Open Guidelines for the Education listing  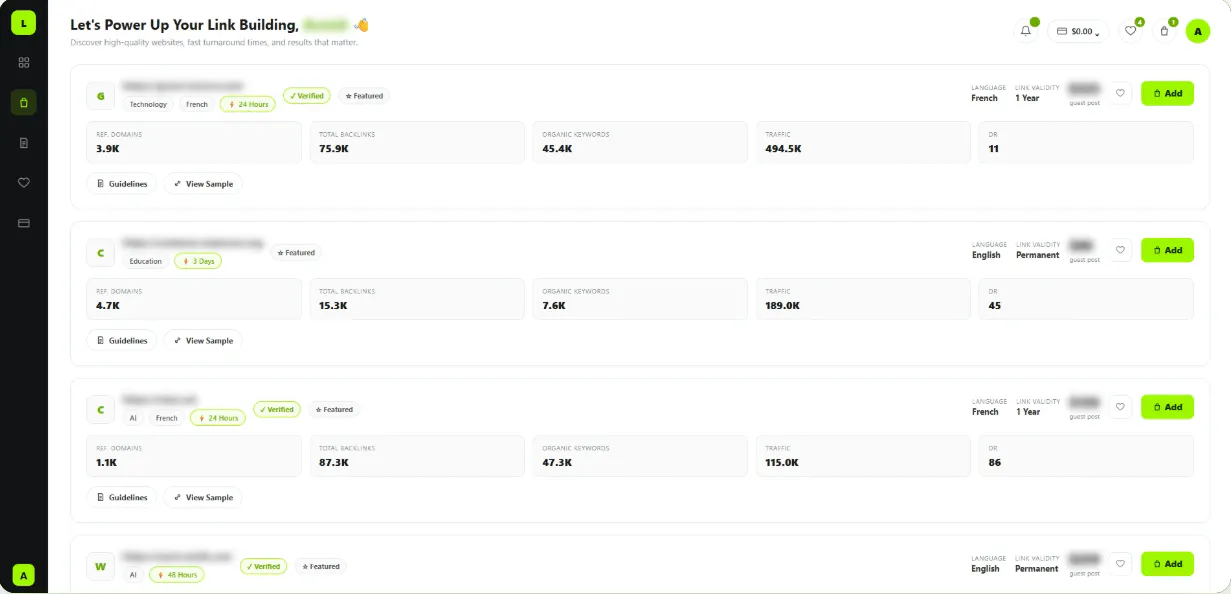[122, 341]
